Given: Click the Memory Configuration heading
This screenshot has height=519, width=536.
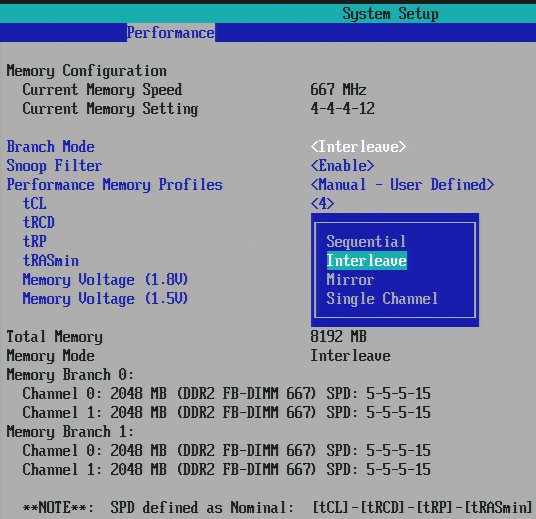Looking at the screenshot, I should (86, 71).
